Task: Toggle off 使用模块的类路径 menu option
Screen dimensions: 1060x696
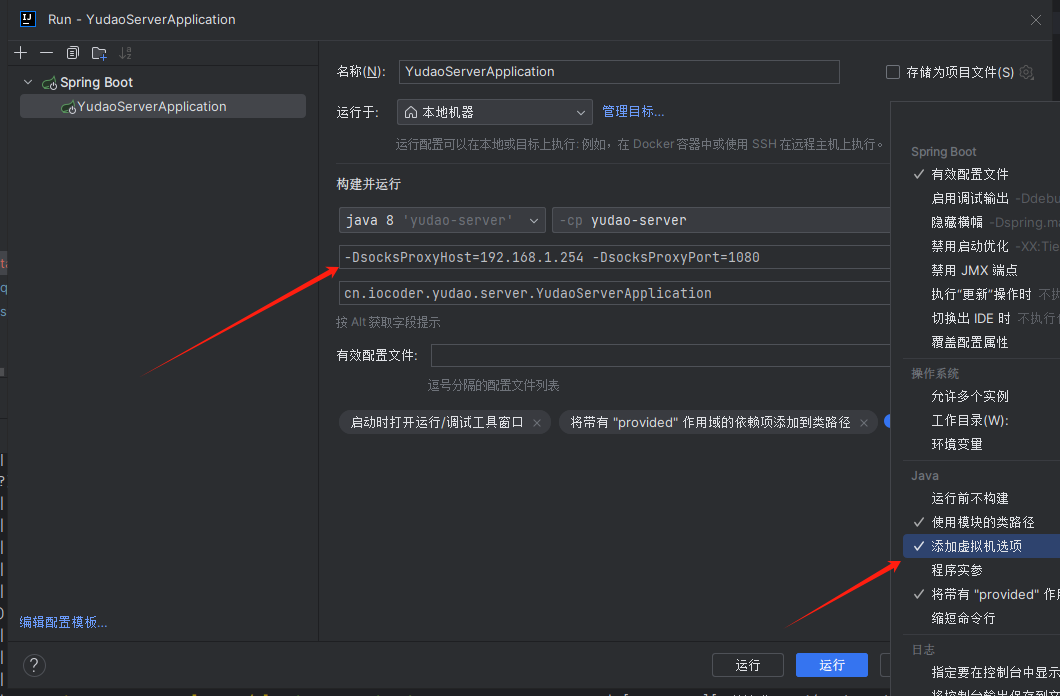Action: pos(982,522)
